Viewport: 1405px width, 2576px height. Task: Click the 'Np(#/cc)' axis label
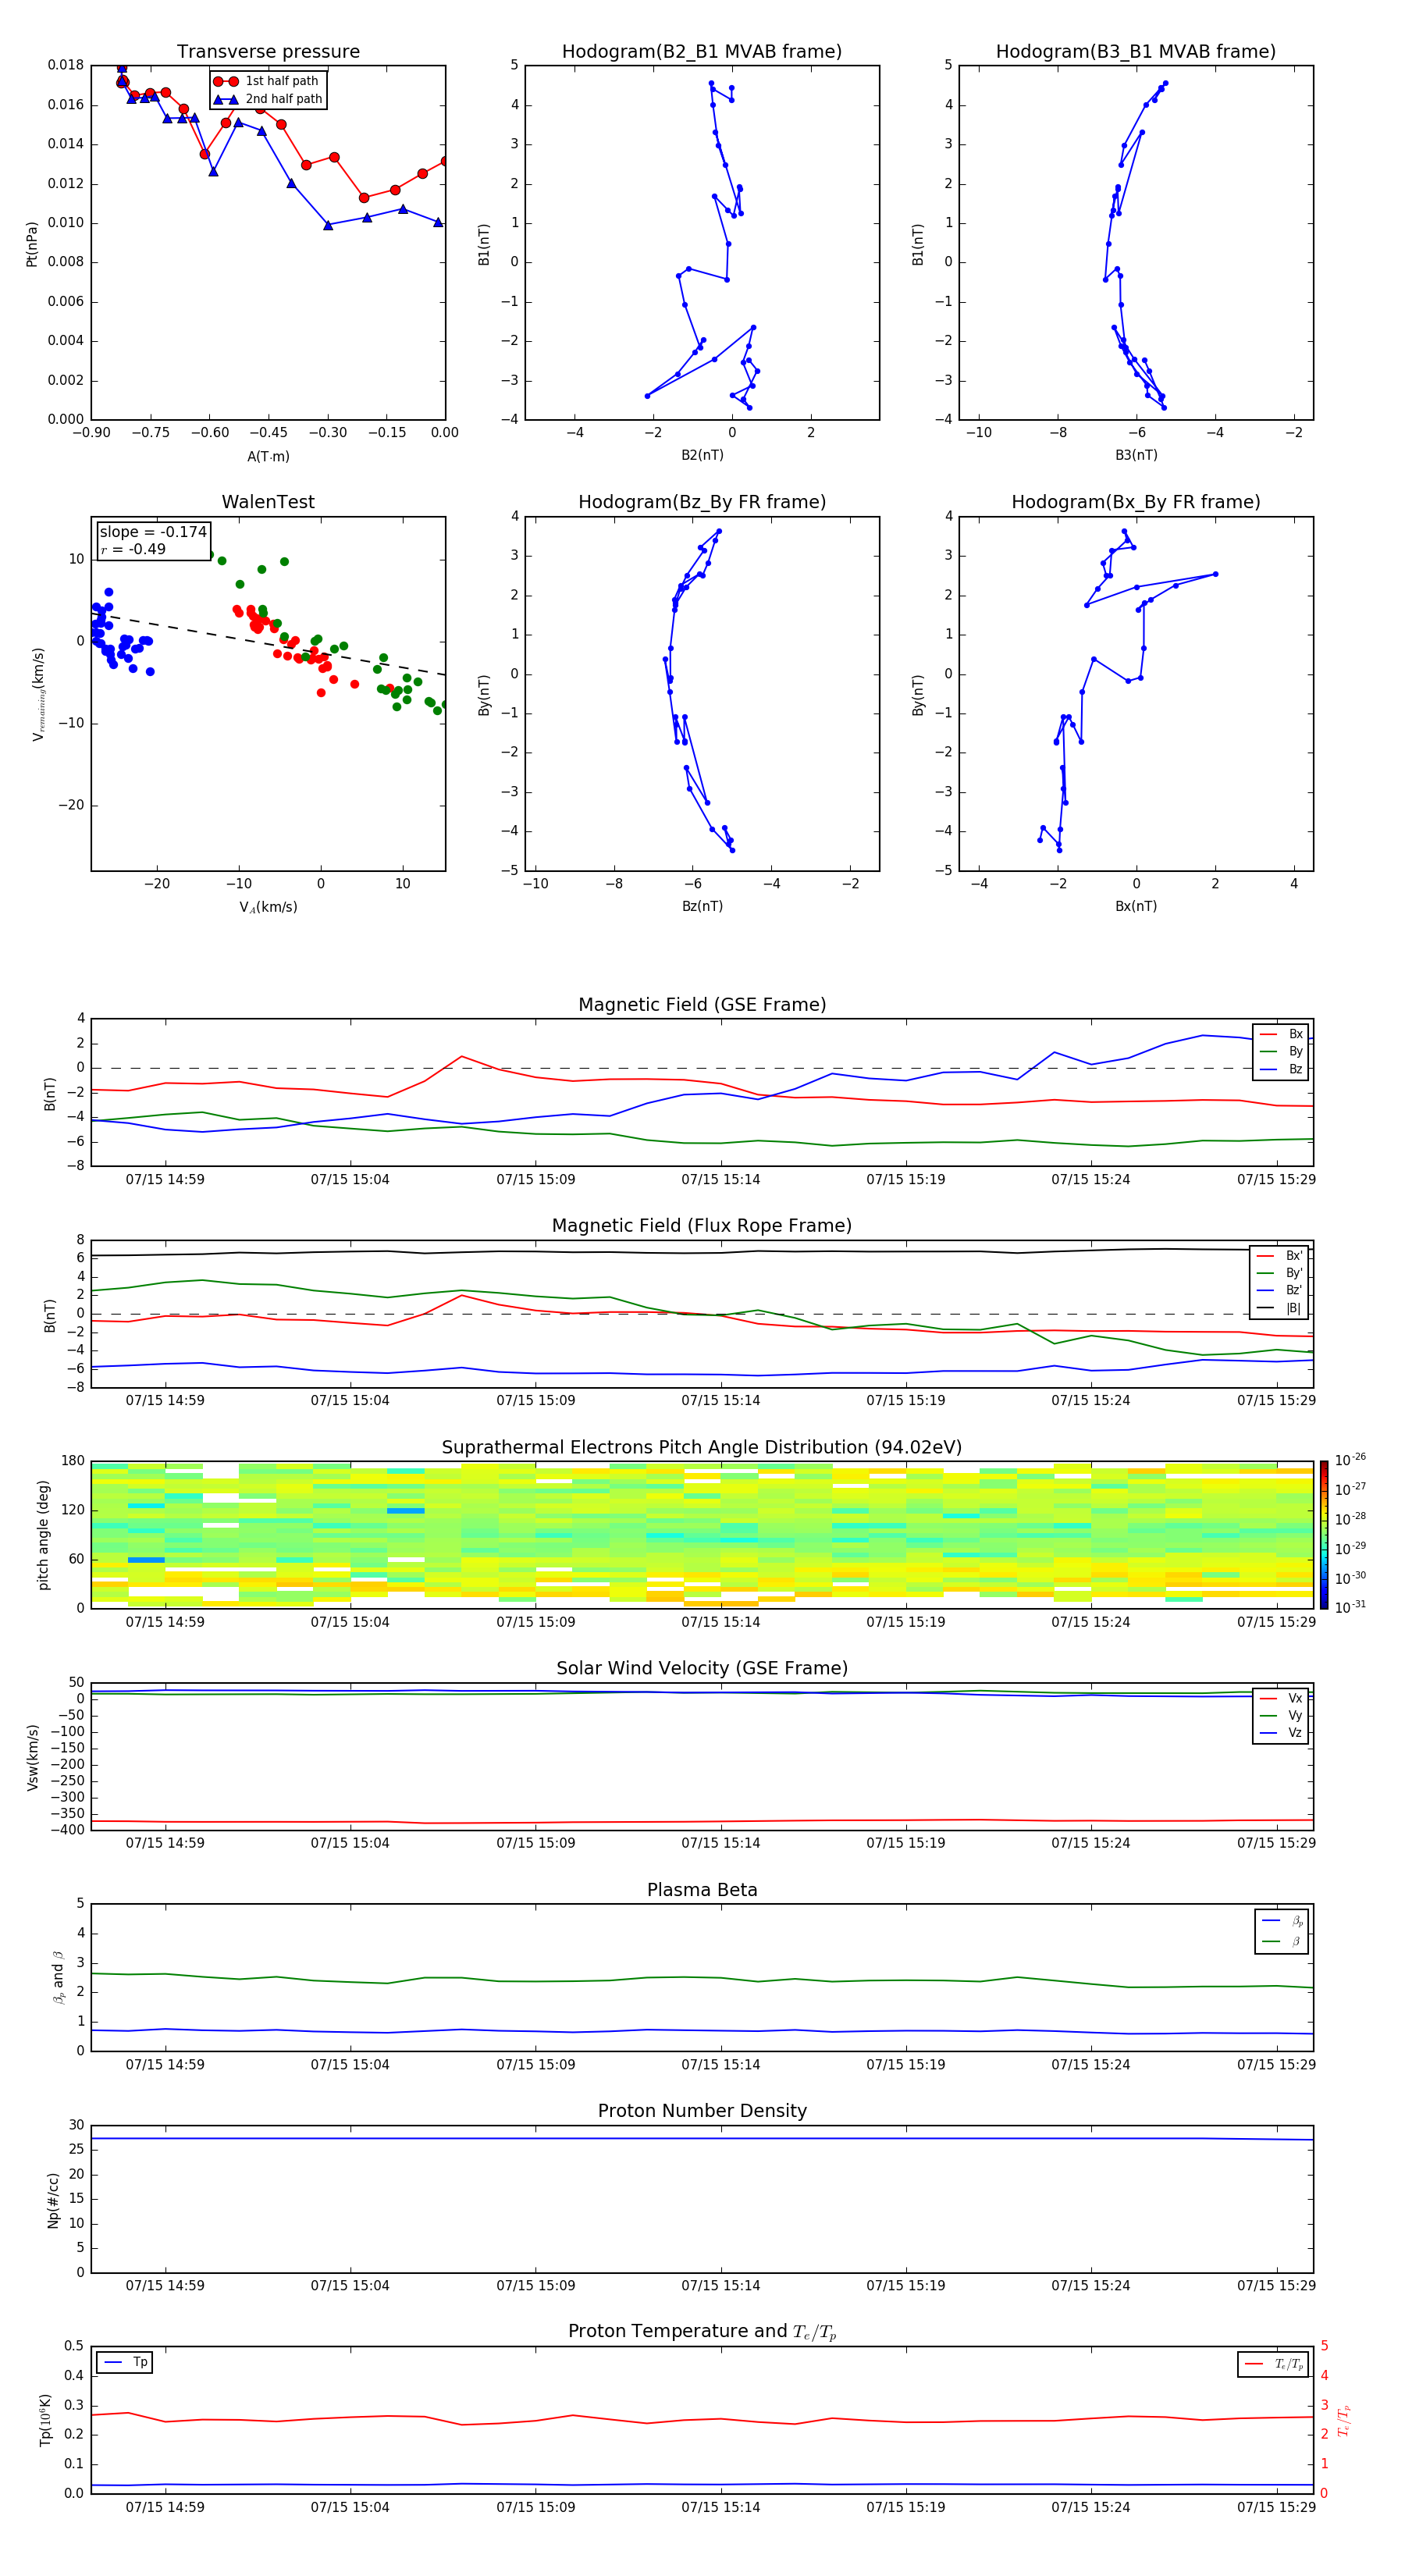(x=53, y=2200)
